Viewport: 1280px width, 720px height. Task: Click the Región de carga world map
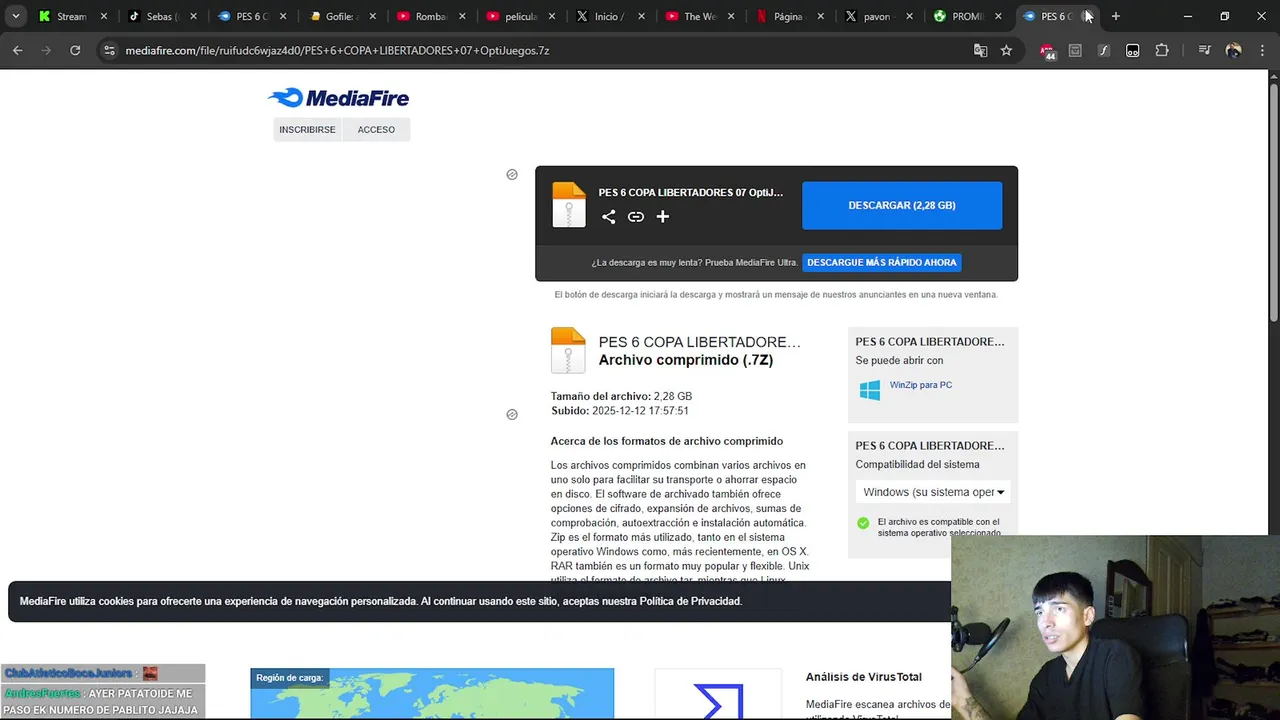pos(432,694)
